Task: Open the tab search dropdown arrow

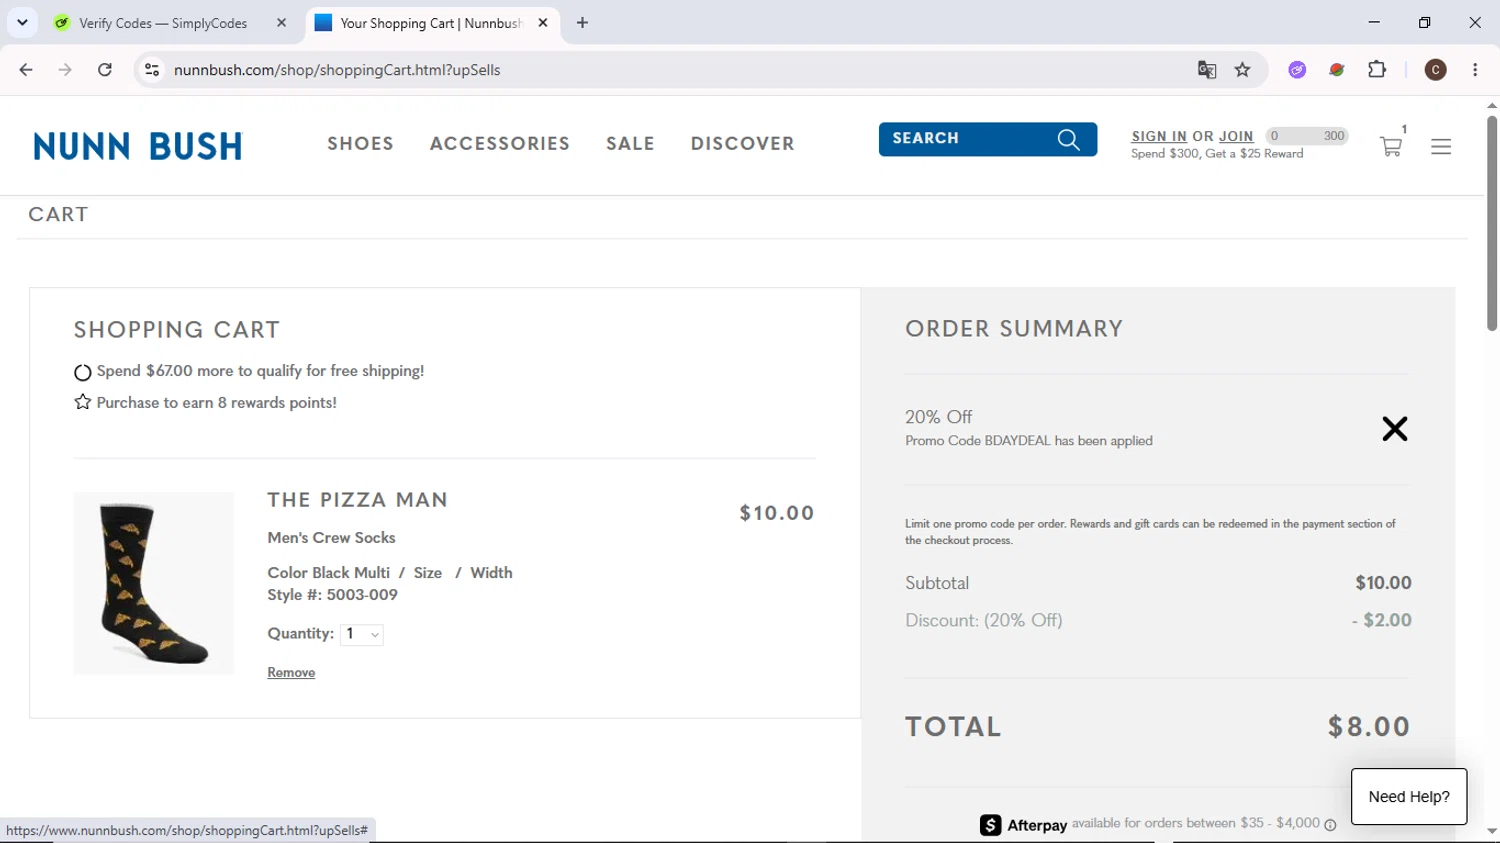Action: tap(22, 23)
